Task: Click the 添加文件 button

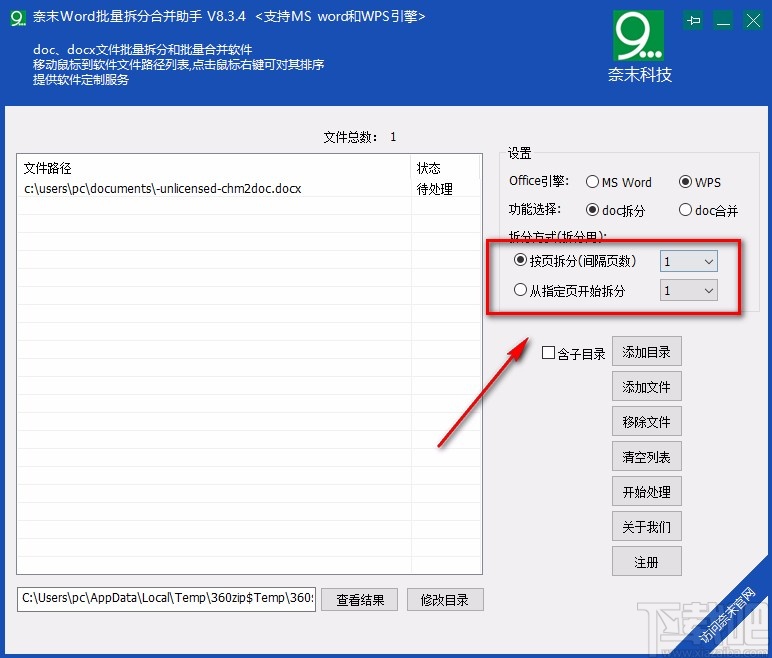Action: click(646, 387)
